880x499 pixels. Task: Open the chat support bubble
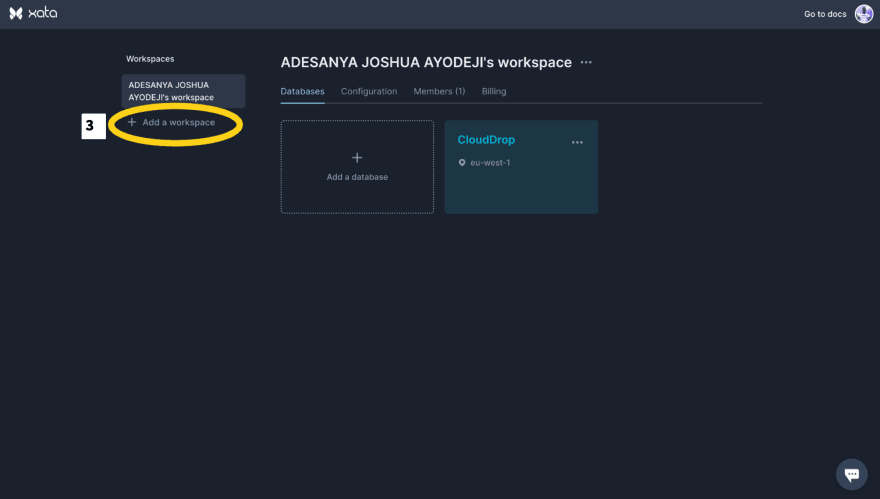click(x=851, y=474)
